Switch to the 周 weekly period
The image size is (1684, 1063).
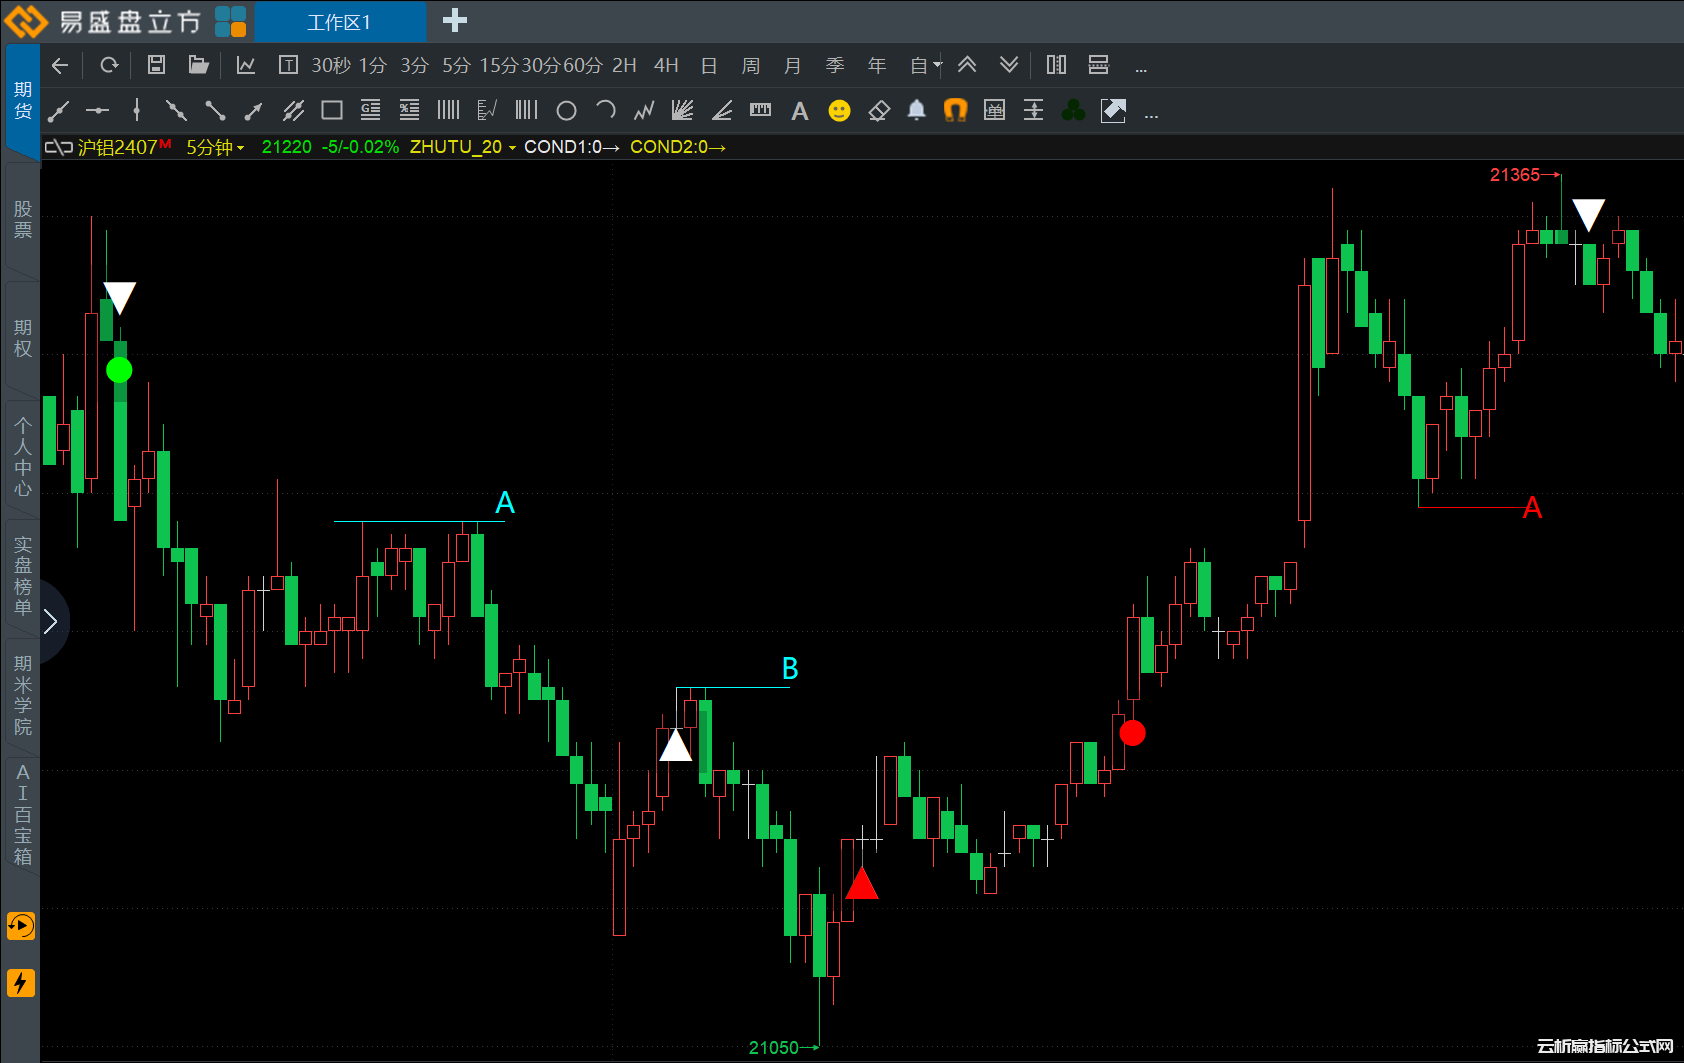(x=751, y=66)
